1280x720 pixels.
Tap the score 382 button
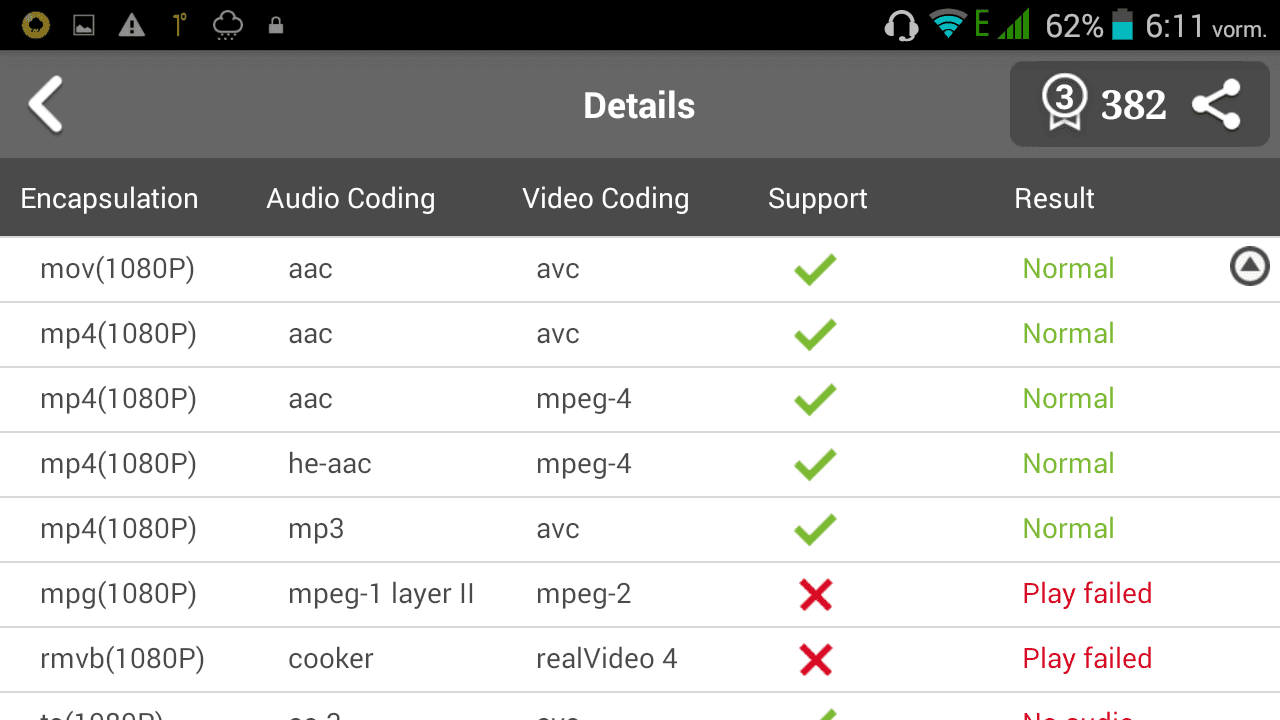(x=1134, y=104)
